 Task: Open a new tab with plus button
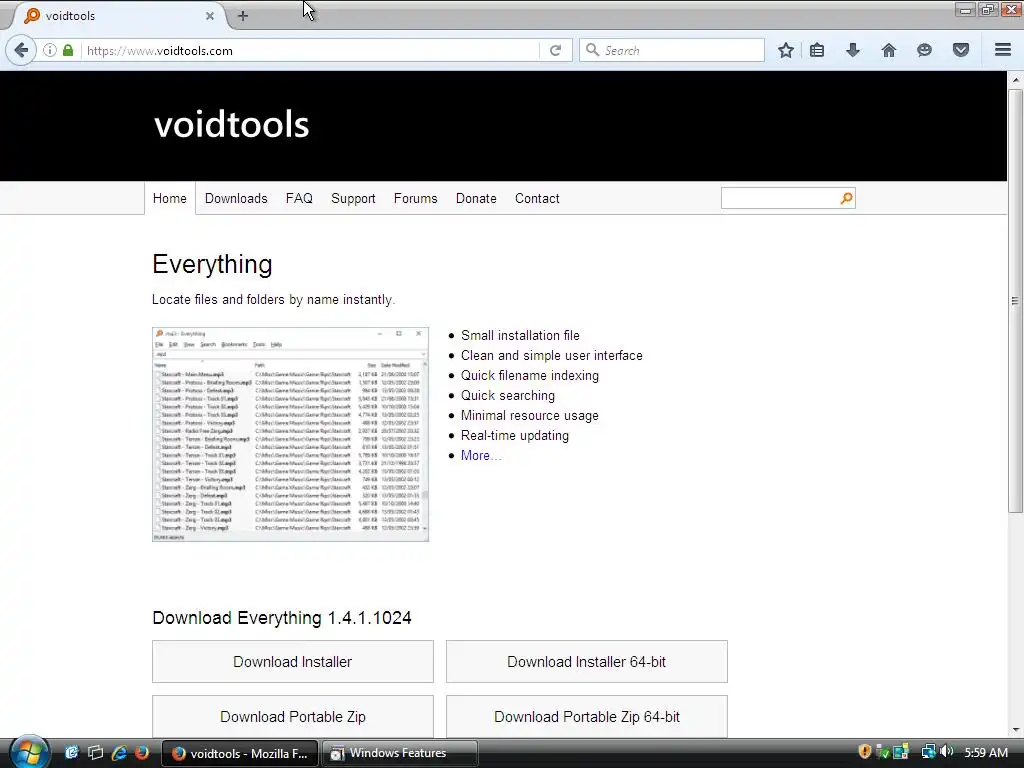243,16
